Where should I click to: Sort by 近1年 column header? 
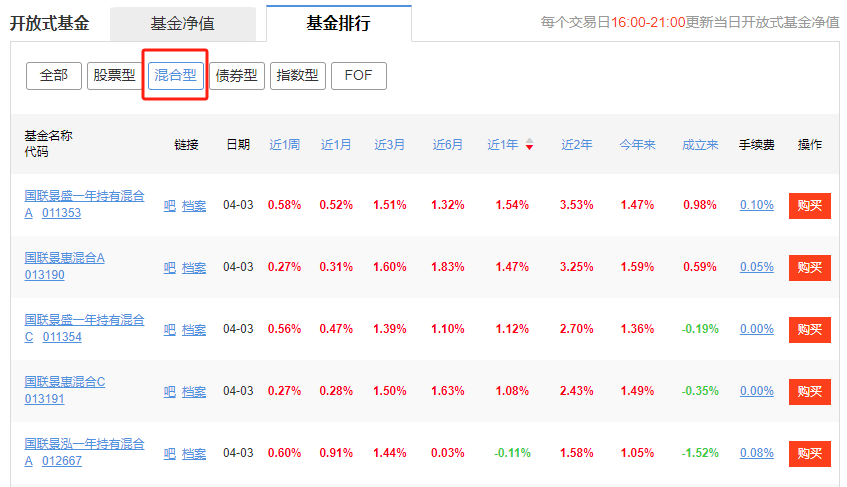click(x=503, y=145)
